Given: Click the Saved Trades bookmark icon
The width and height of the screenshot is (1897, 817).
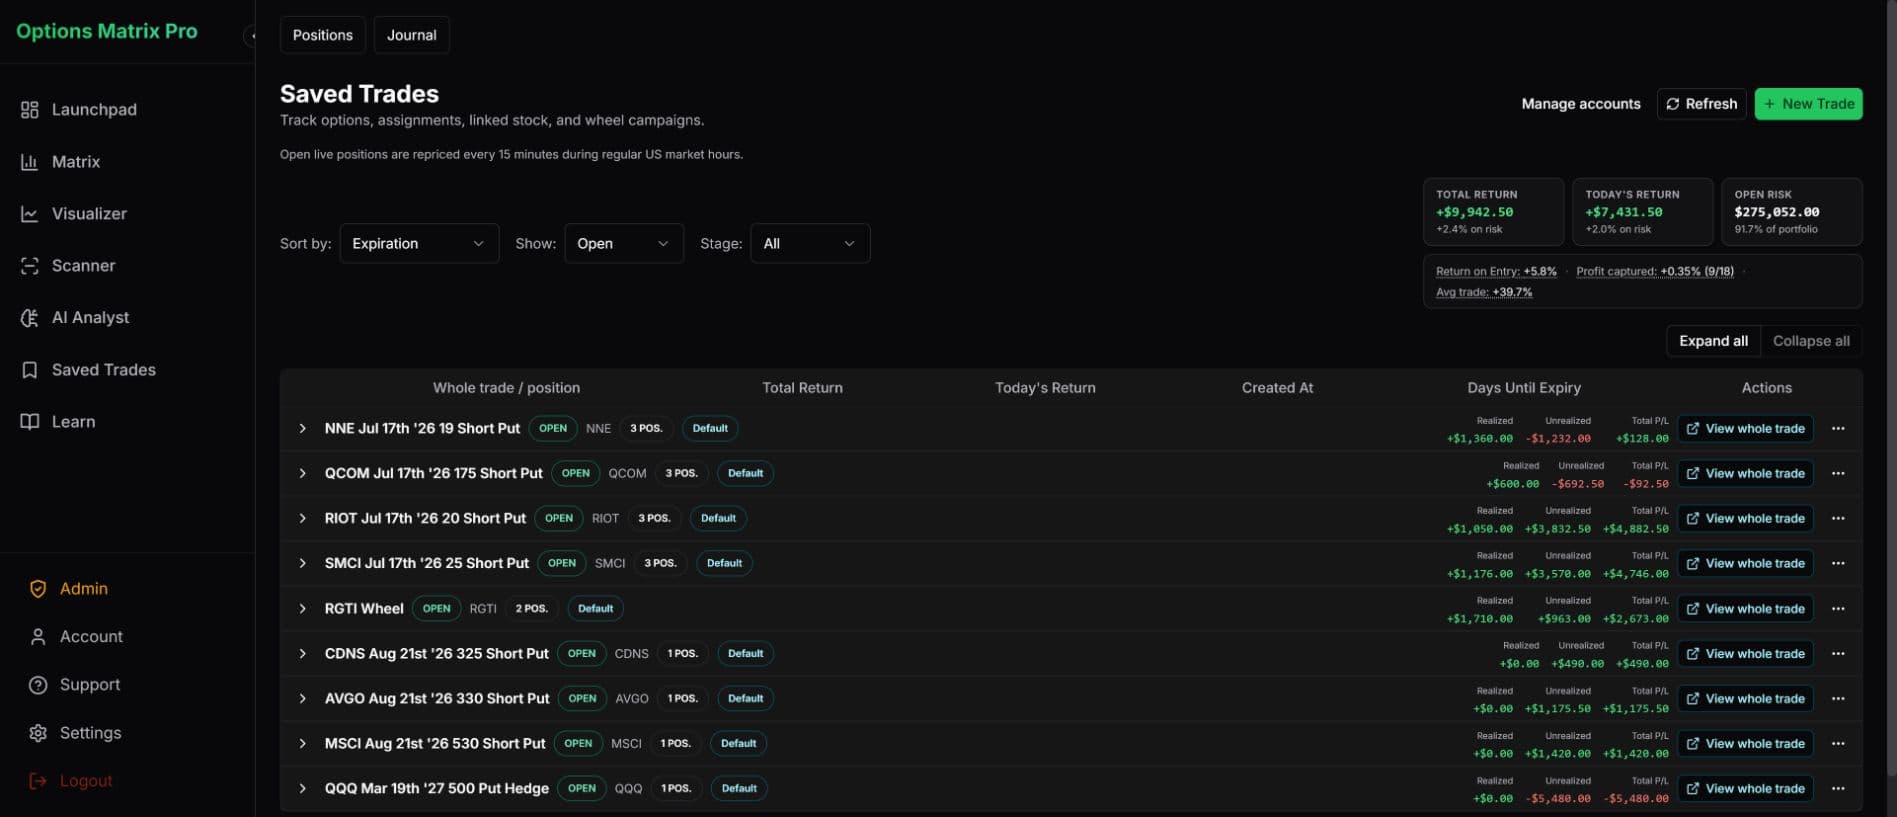Looking at the screenshot, I should 30,369.
